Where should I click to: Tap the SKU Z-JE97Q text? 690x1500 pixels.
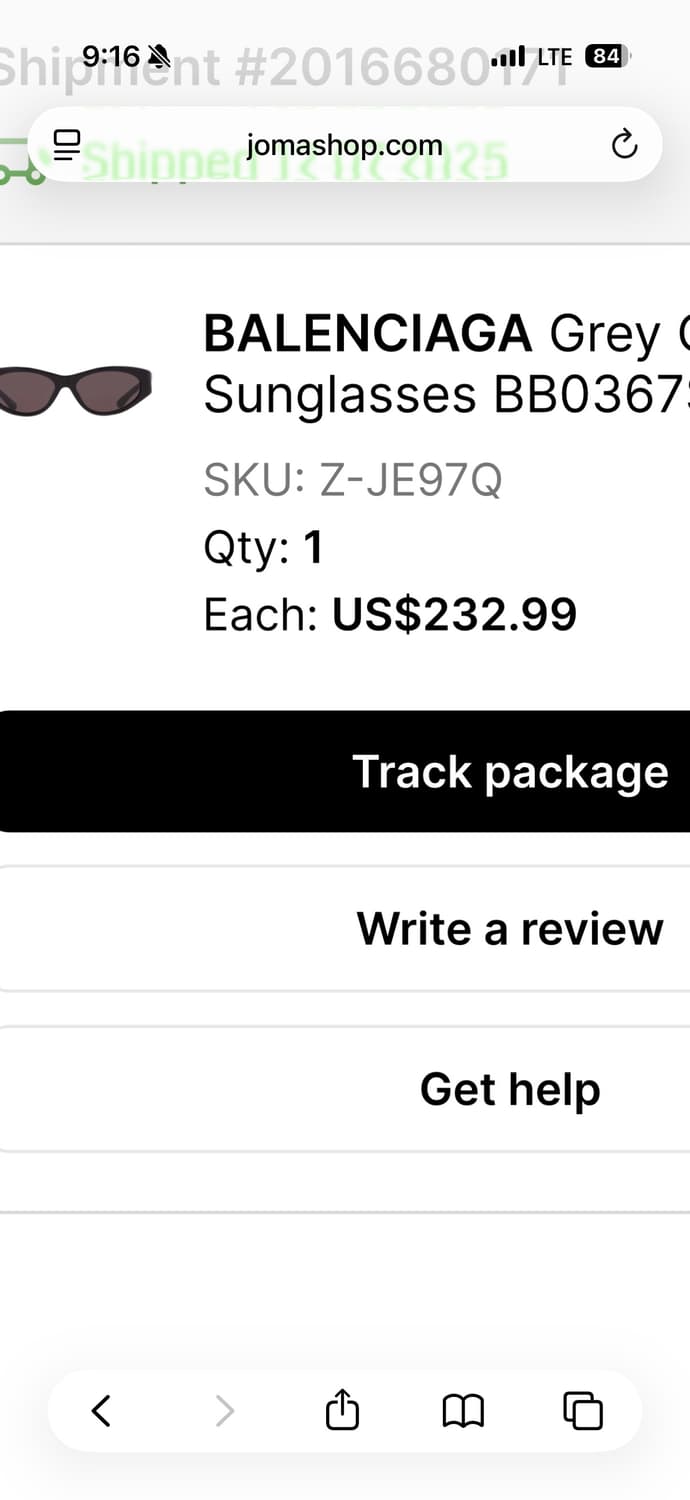coord(352,481)
